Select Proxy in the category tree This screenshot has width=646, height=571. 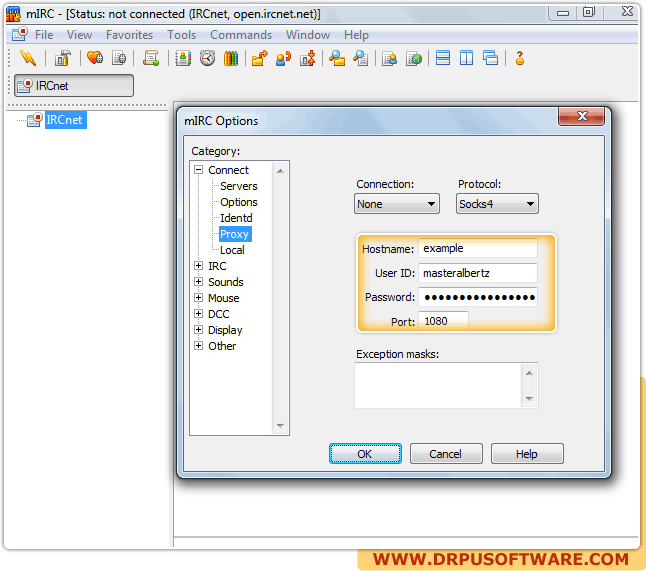(235, 234)
